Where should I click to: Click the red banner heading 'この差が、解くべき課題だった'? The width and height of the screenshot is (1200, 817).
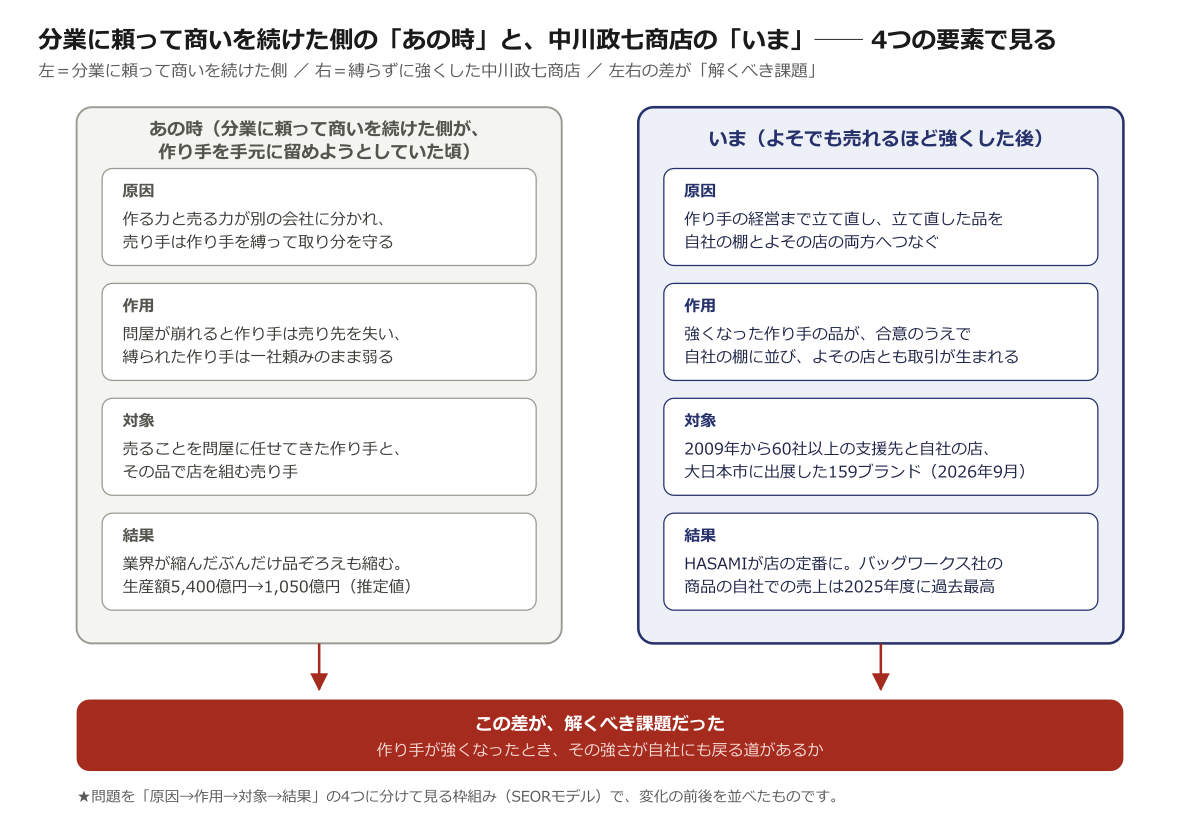[600, 723]
